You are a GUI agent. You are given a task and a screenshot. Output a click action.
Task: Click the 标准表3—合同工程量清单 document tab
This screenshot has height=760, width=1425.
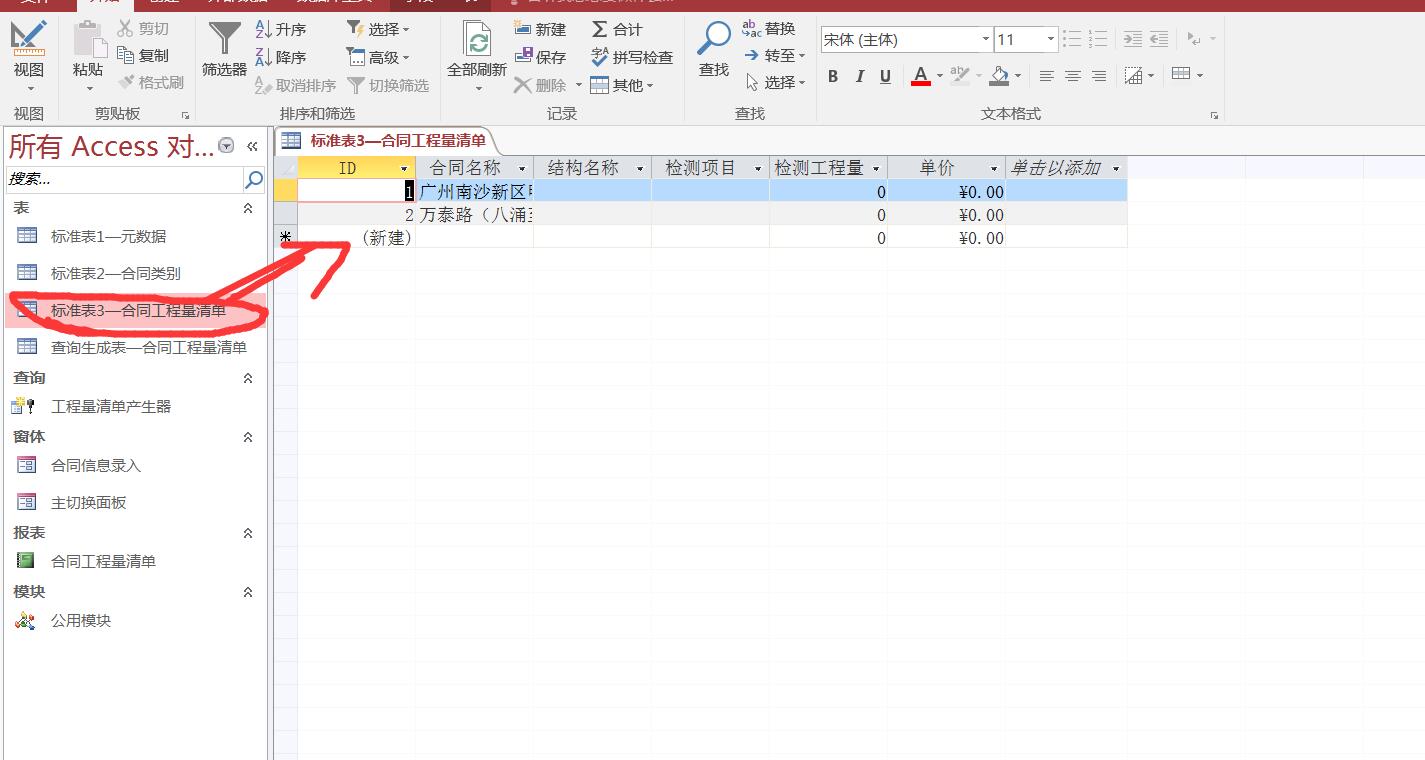click(x=385, y=140)
